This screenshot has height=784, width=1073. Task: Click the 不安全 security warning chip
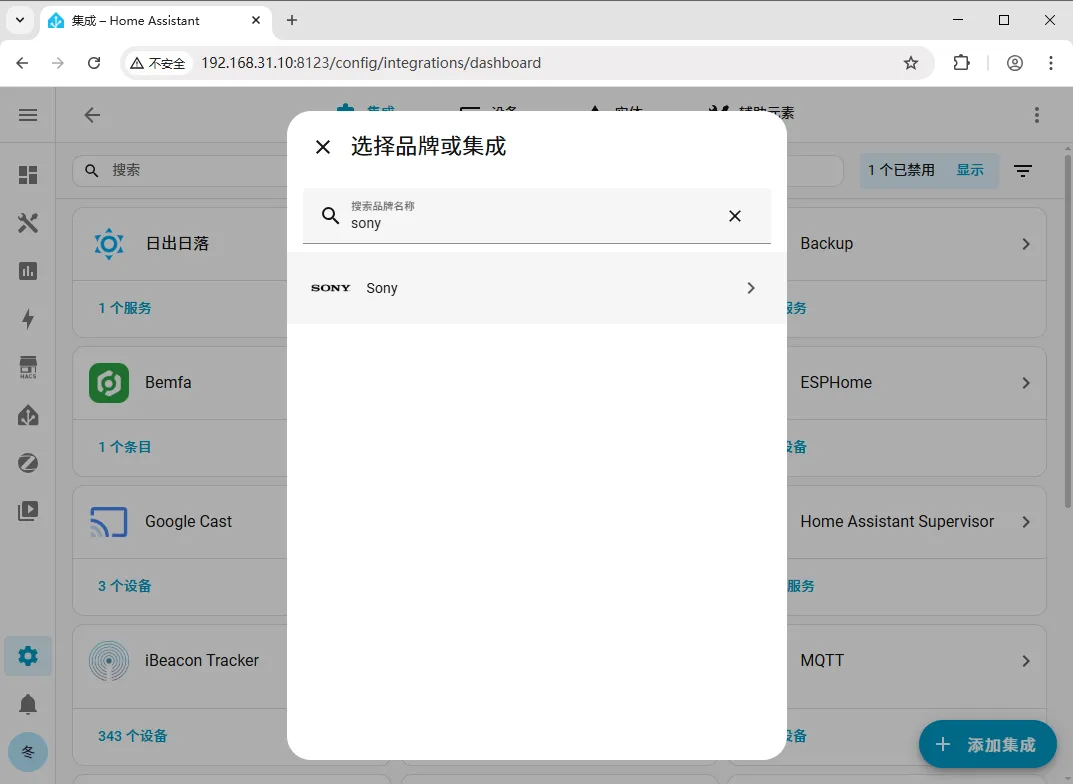(x=158, y=63)
